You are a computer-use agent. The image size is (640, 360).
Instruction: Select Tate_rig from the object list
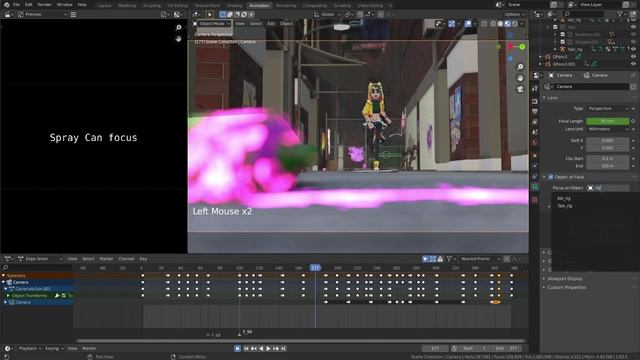(x=564, y=206)
